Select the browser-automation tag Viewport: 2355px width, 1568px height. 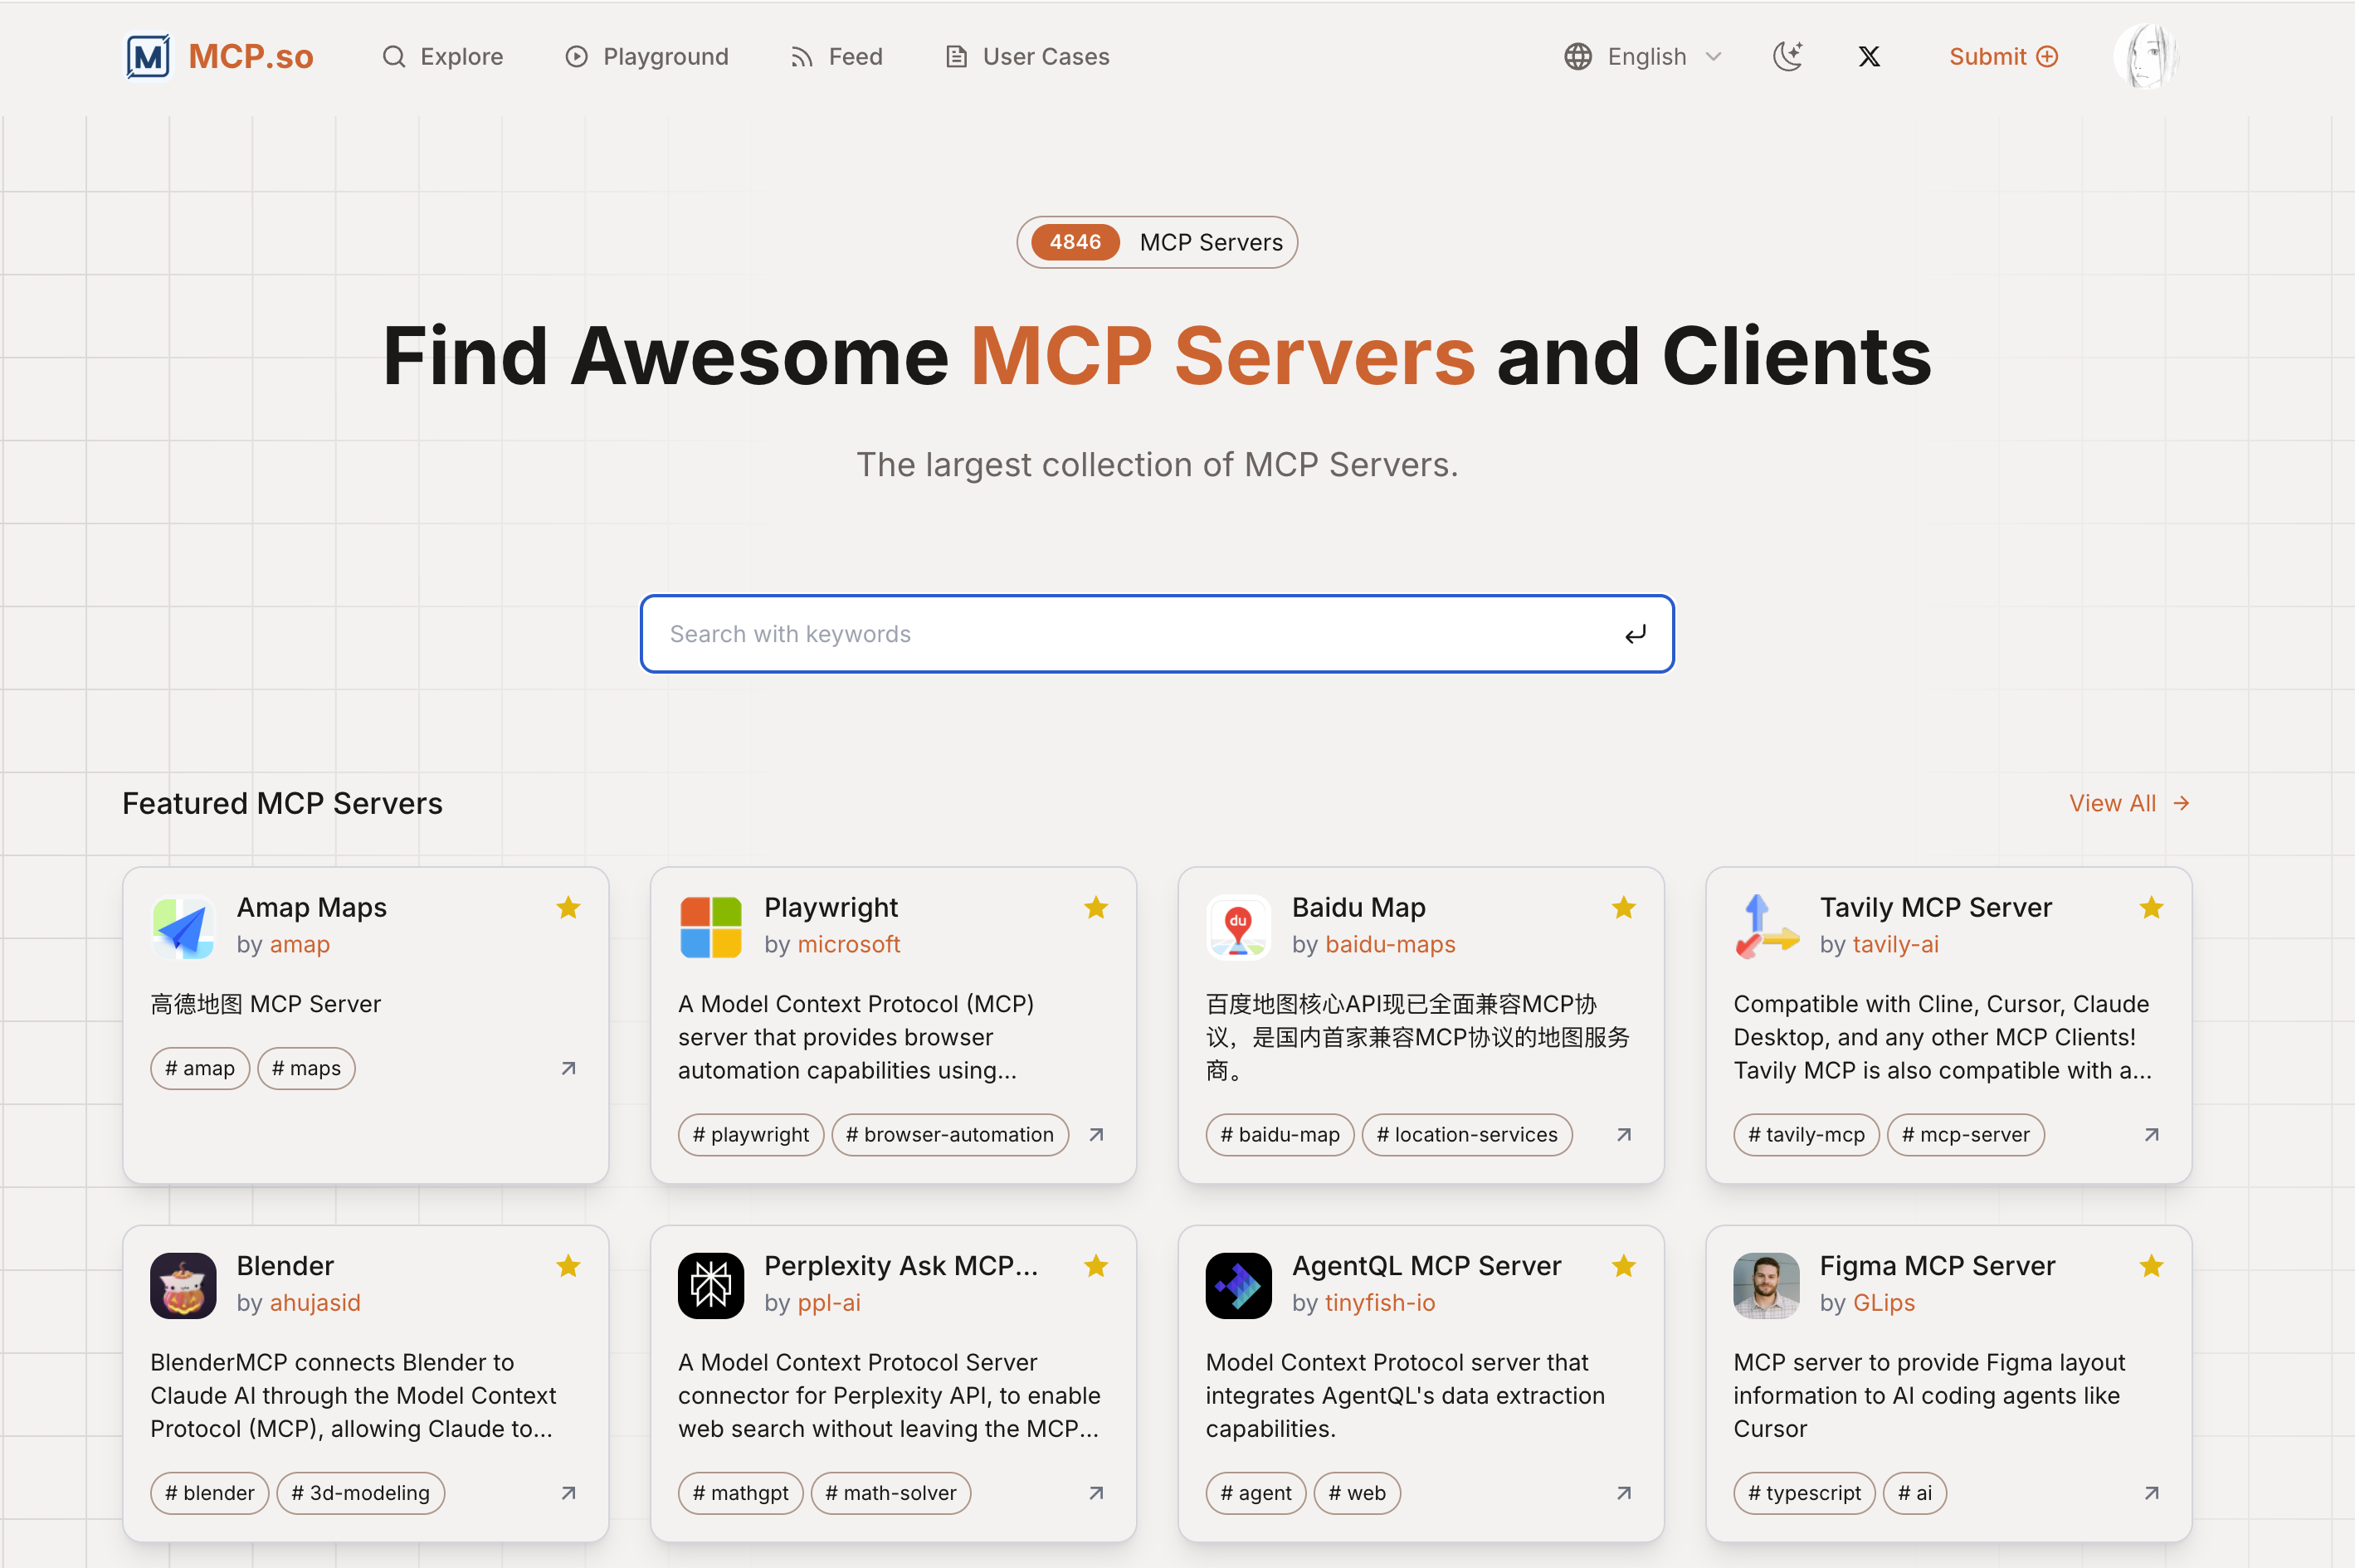949,1134
